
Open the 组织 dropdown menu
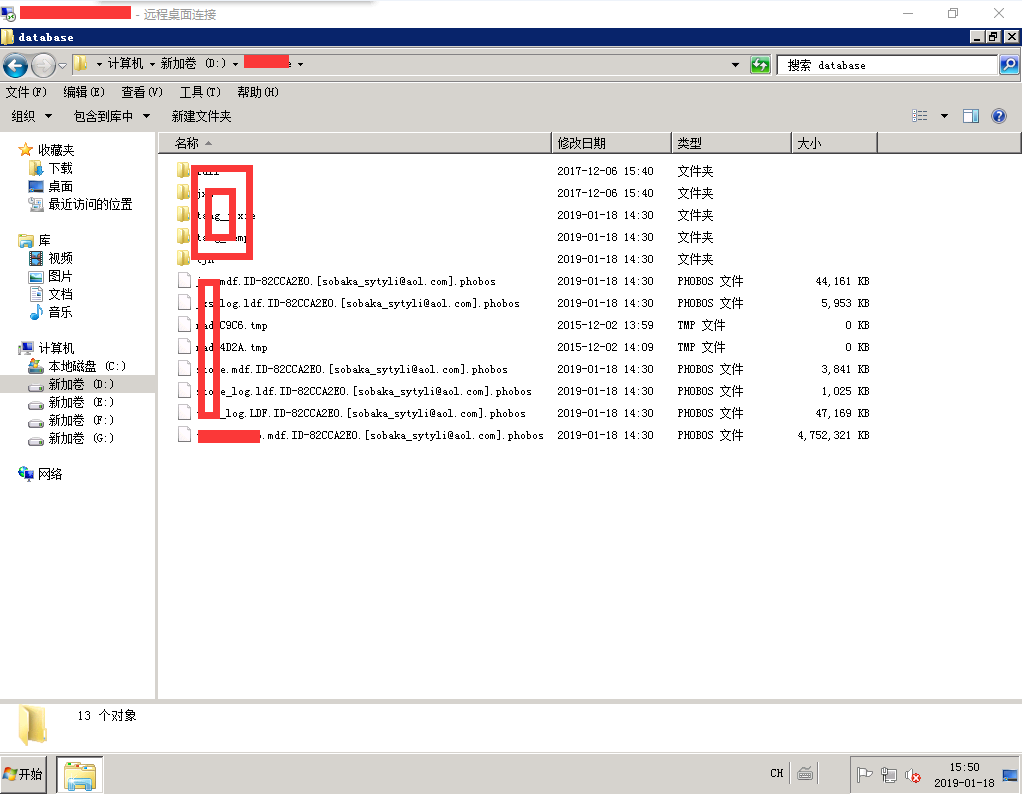tap(31, 116)
